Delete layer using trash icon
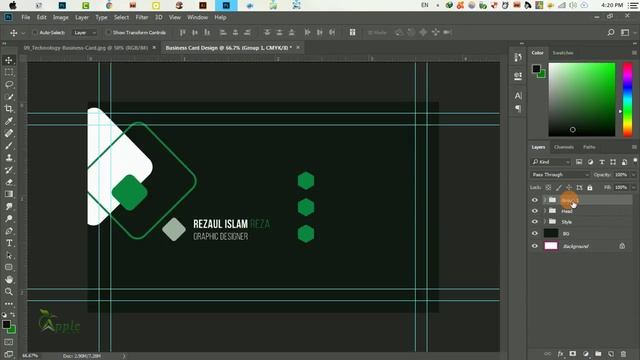 (x=623, y=353)
